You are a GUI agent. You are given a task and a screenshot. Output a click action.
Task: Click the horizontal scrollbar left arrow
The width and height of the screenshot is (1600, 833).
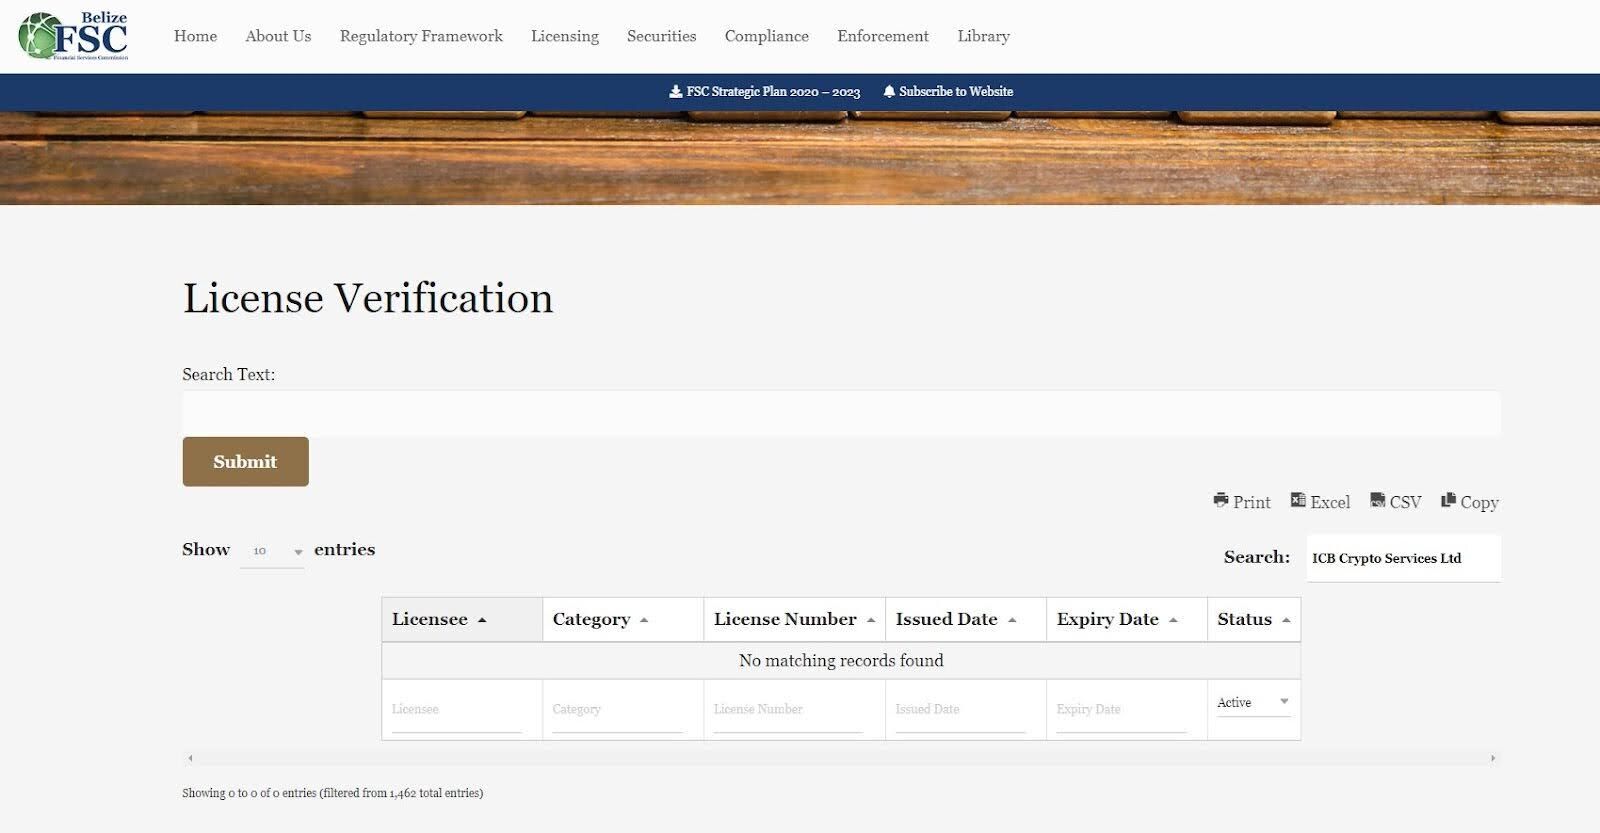click(x=190, y=758)
